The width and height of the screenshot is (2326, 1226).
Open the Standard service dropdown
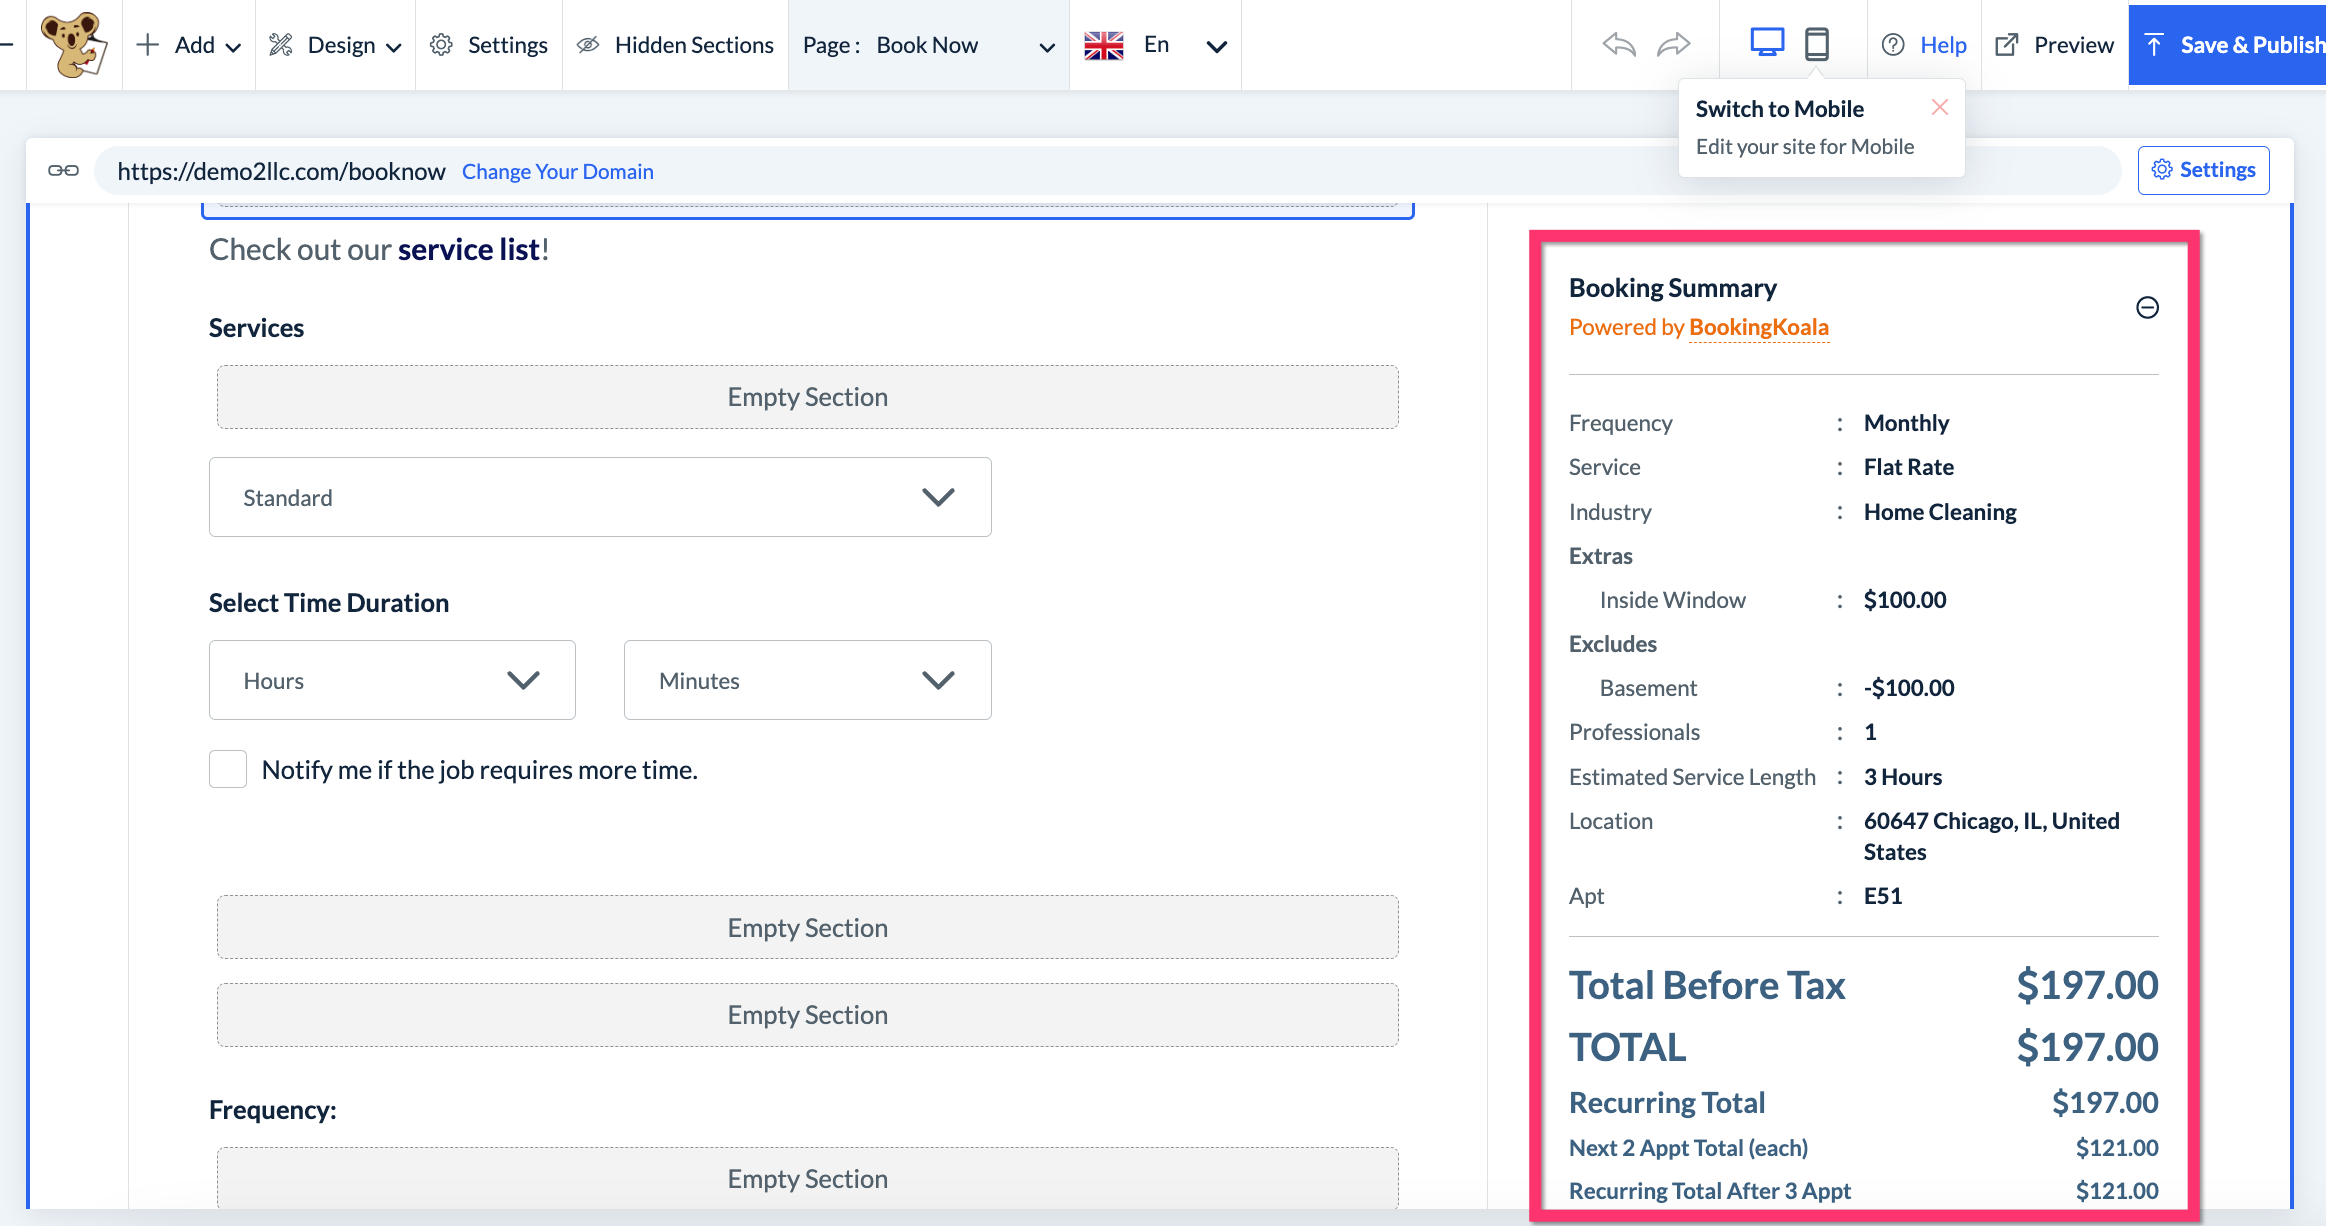600,497
